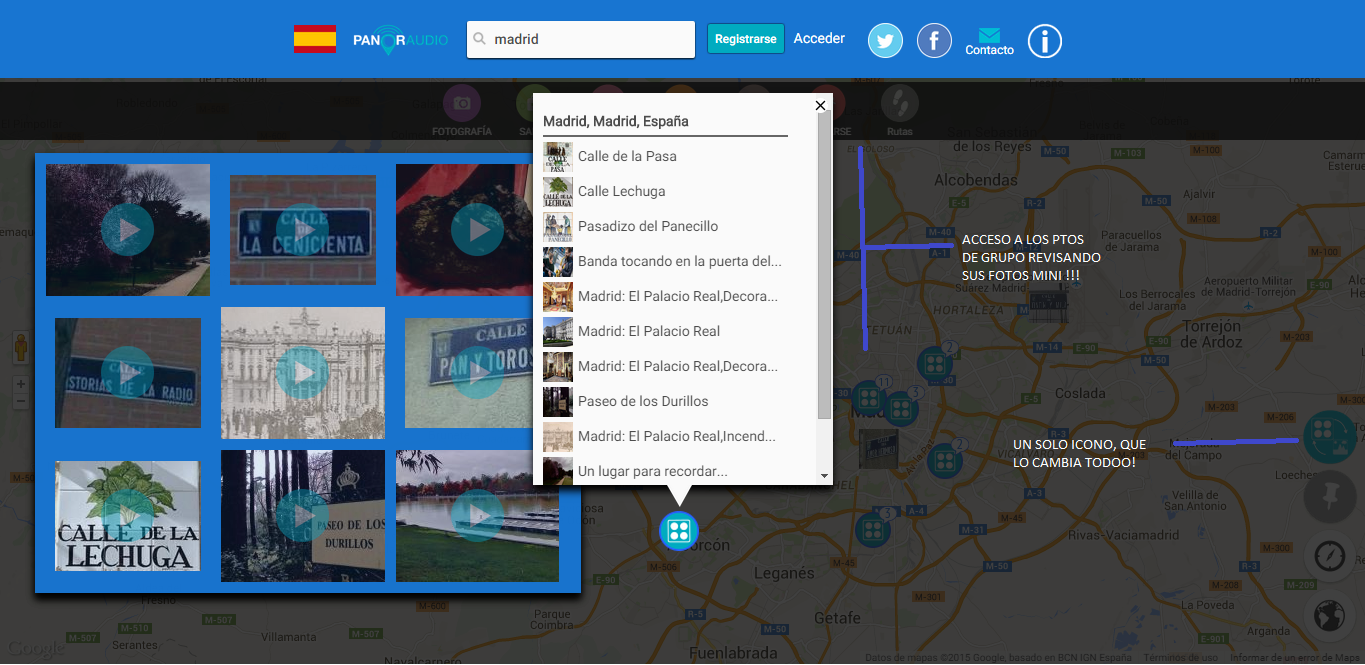1365x665 pixels.
Task: Open the Facebook page icon
Action: point(934,41)
